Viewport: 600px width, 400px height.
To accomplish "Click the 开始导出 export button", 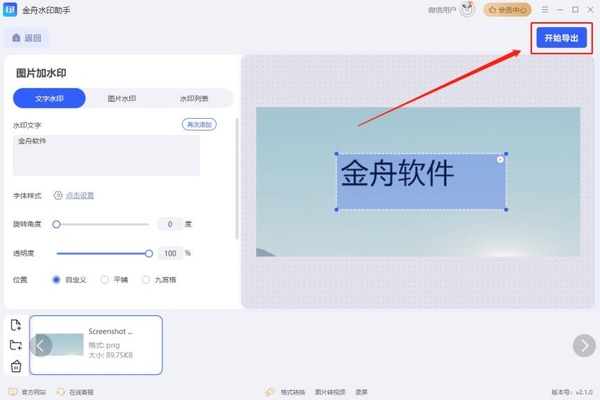I will (561, 38).
